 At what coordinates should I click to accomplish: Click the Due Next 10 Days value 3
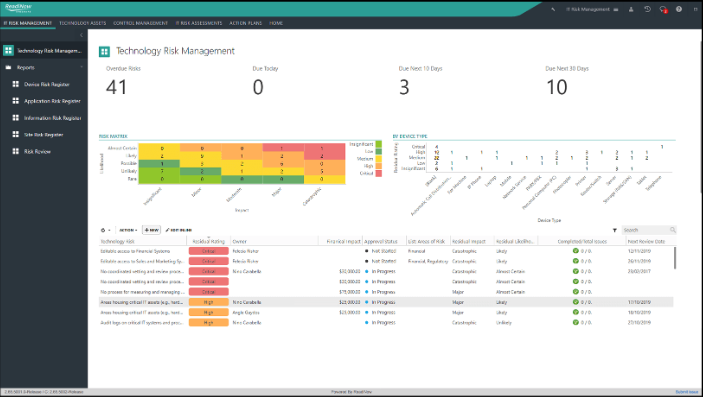click(404, 87)
